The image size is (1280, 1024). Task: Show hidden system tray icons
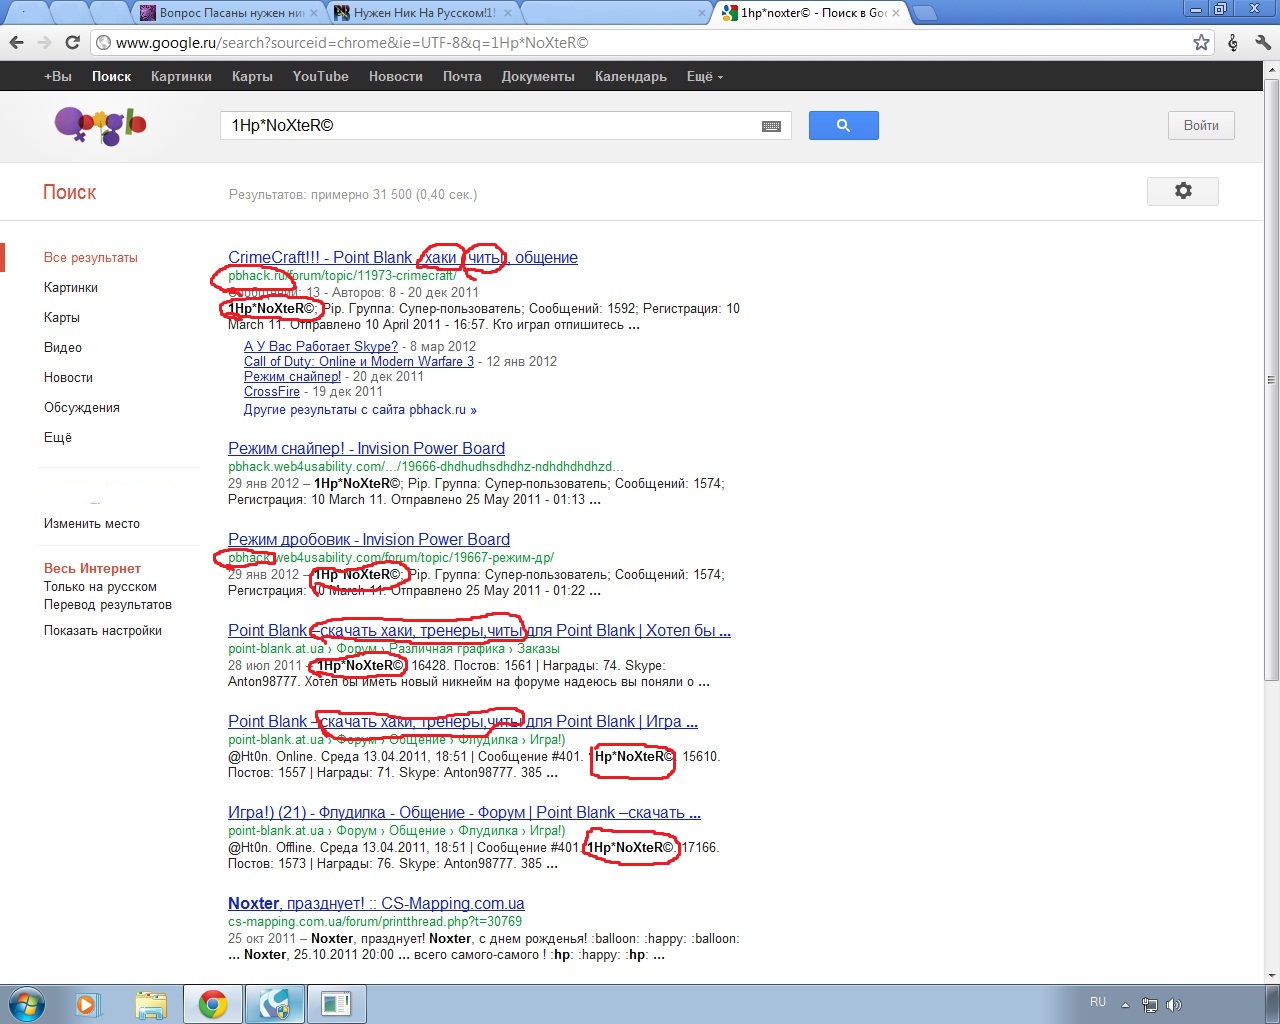(1125, 1004)
